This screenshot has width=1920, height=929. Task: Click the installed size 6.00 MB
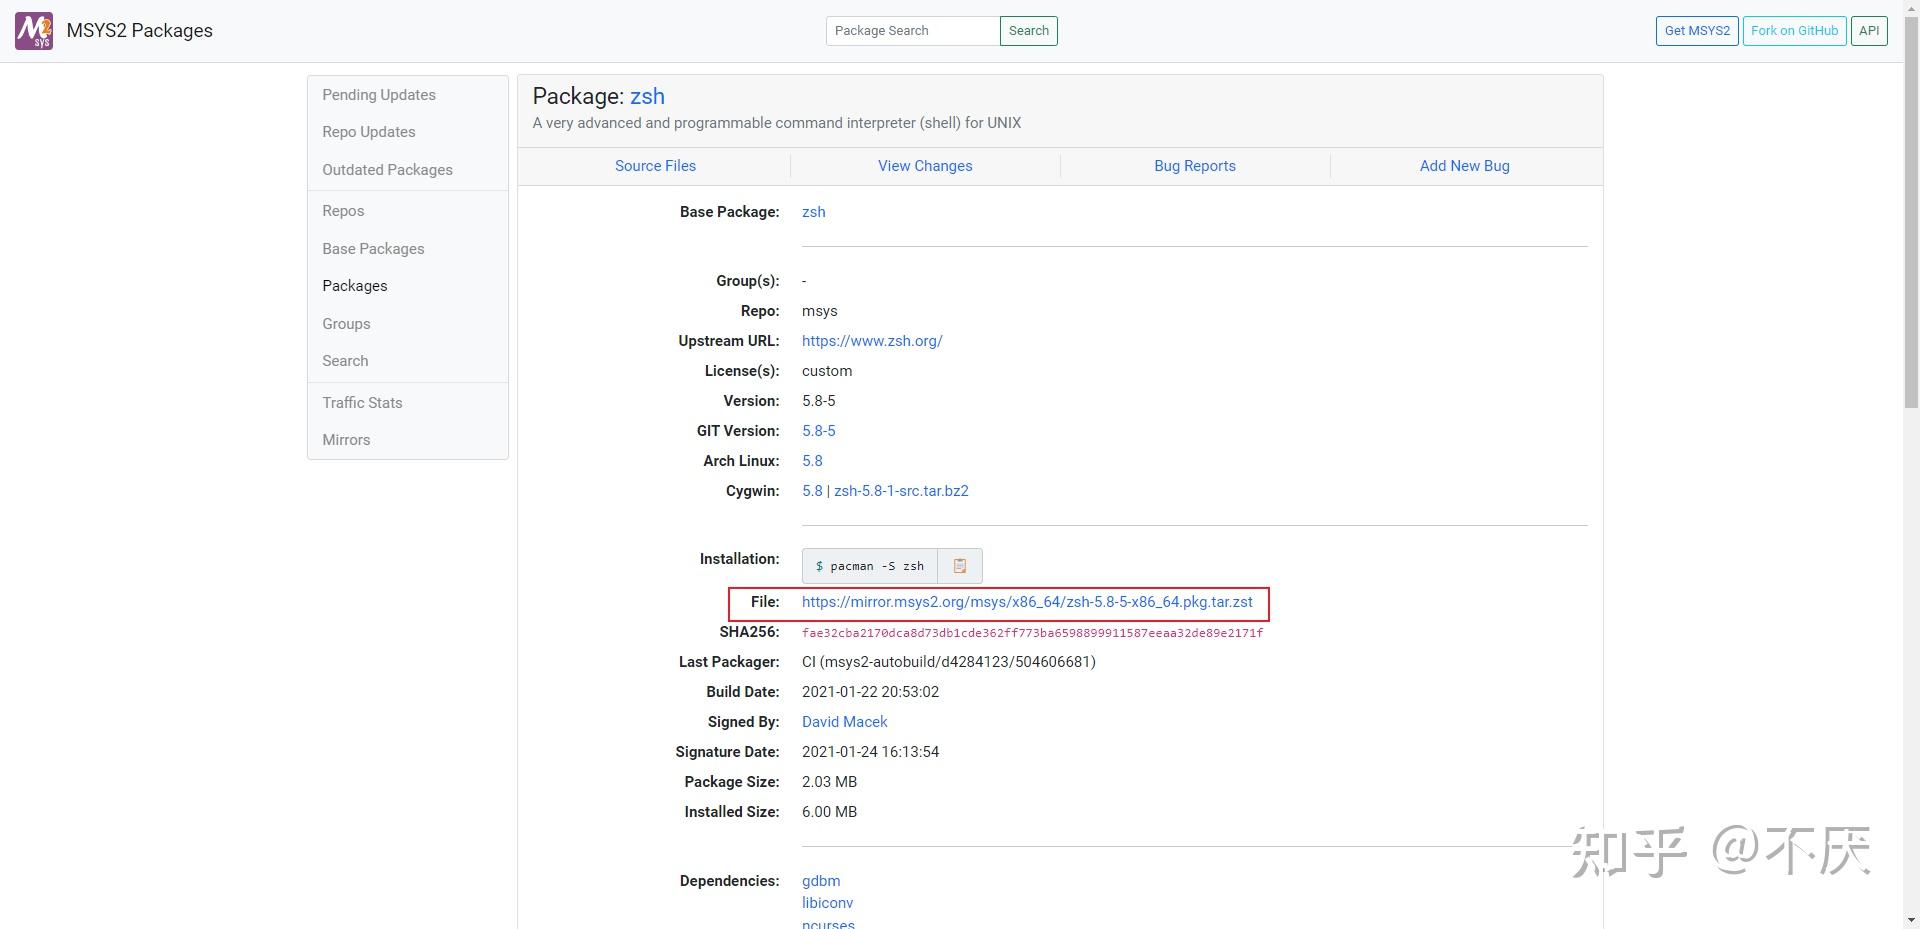click(829, 812)
